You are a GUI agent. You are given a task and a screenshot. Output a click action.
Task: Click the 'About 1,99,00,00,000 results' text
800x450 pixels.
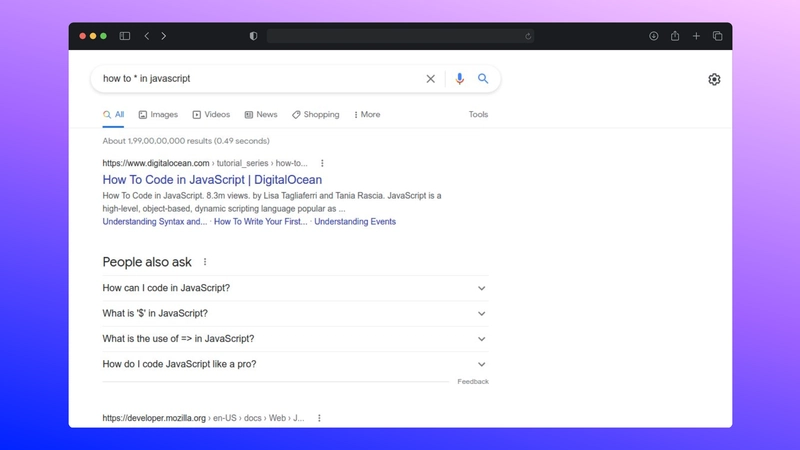[186, 141]
